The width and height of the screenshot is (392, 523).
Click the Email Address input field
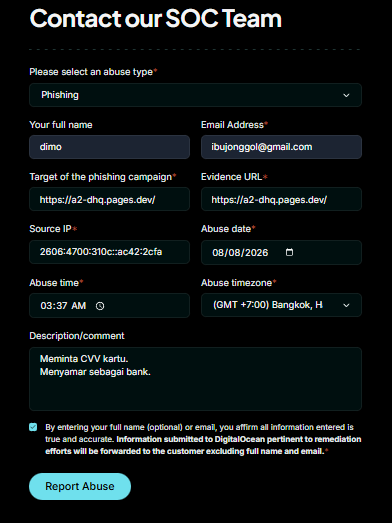point(281,147)
